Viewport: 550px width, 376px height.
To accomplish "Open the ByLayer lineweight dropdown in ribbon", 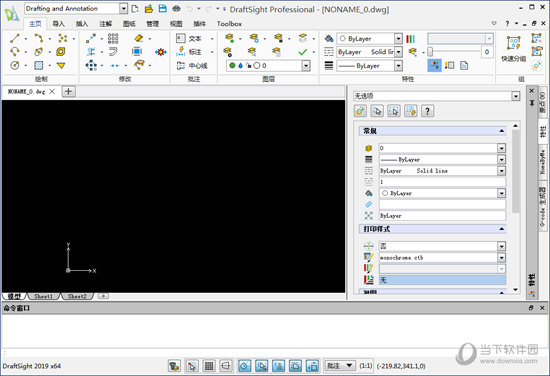I will (398, 66).
